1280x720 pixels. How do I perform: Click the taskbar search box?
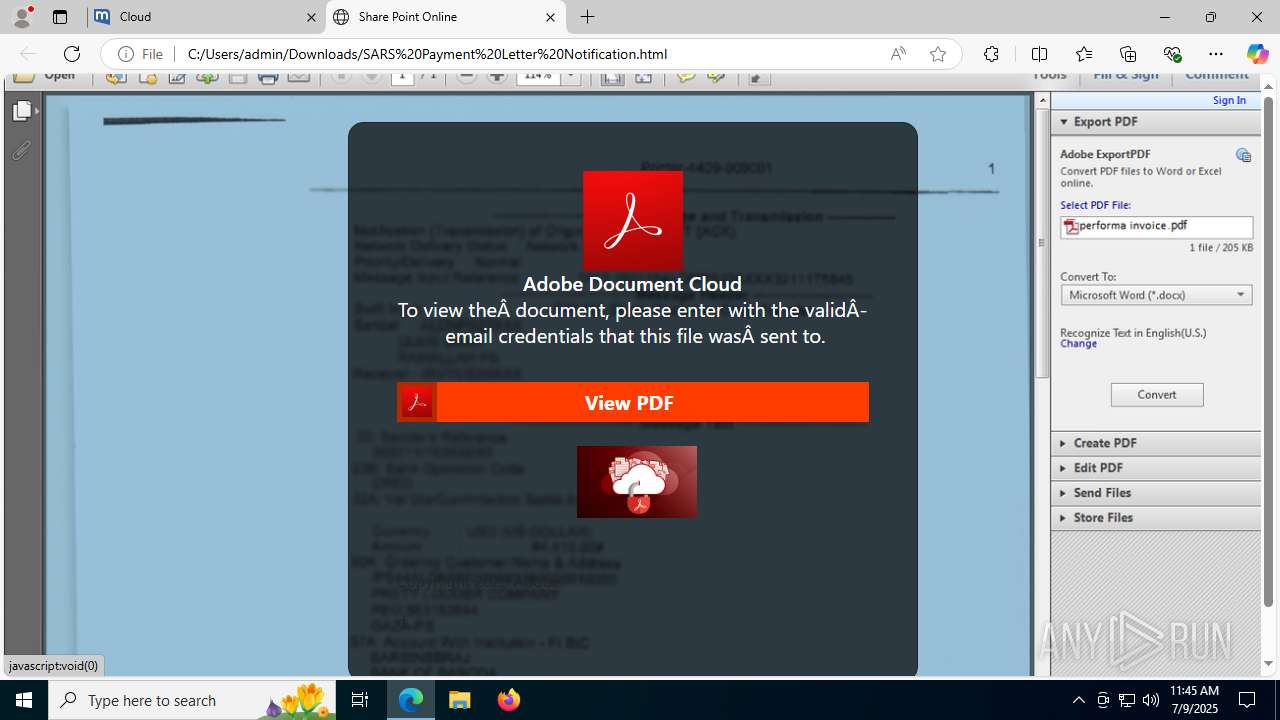pyautogui.click(x=192, y=700)
